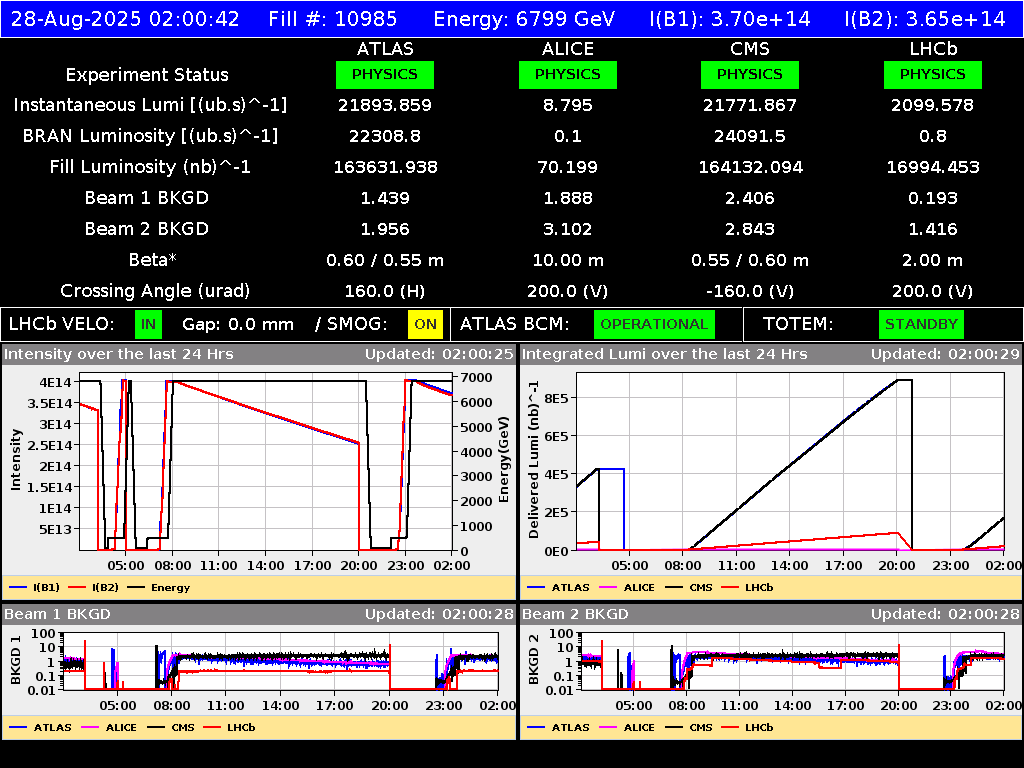
Task: Click ATLAS fill luminosity value 163631.938
Action: pyautogui.click(x=385, y=167)
